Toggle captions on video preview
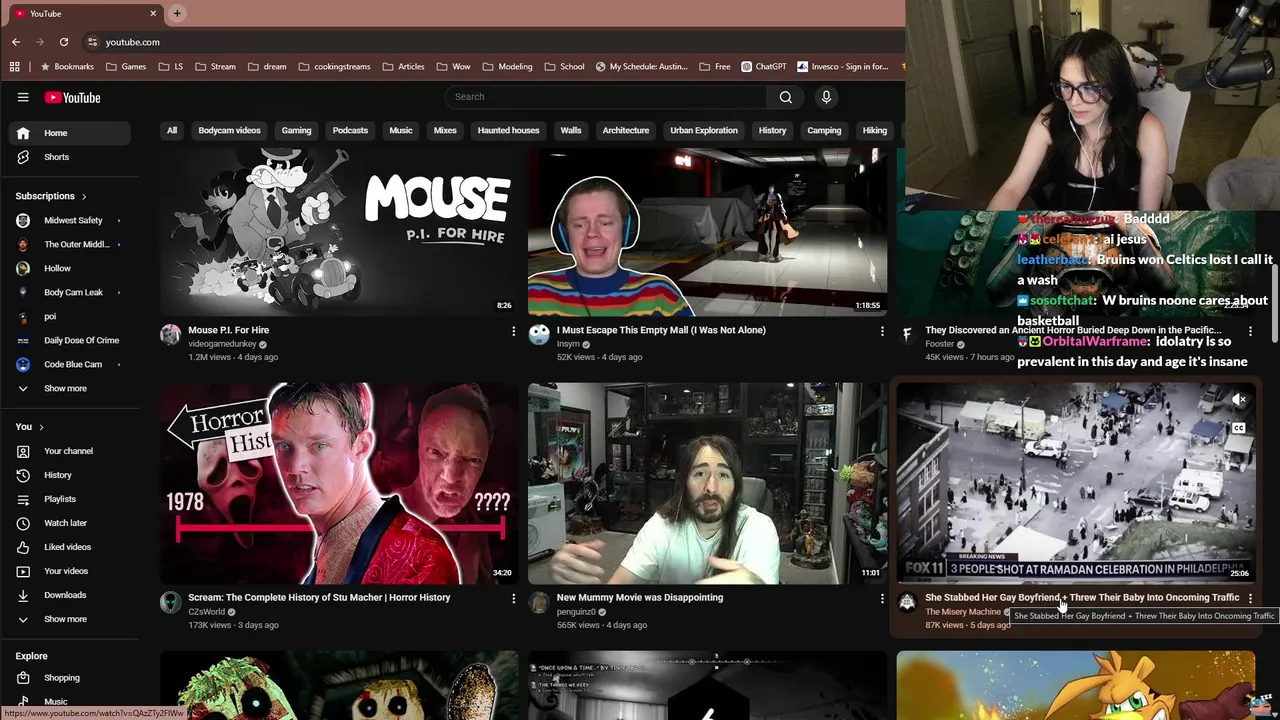This screenshot has height=720, width=1280. pos(1239,428)
